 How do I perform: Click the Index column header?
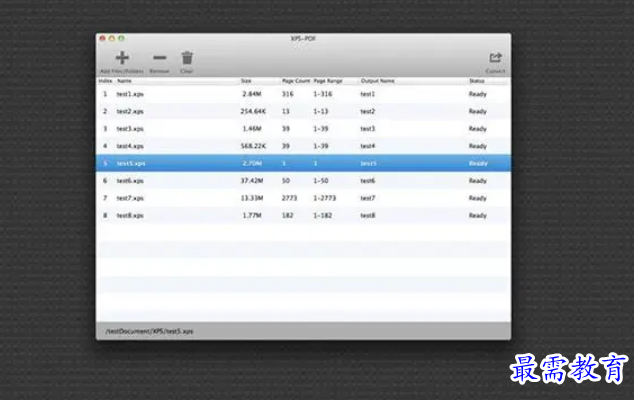click(105, 81)
